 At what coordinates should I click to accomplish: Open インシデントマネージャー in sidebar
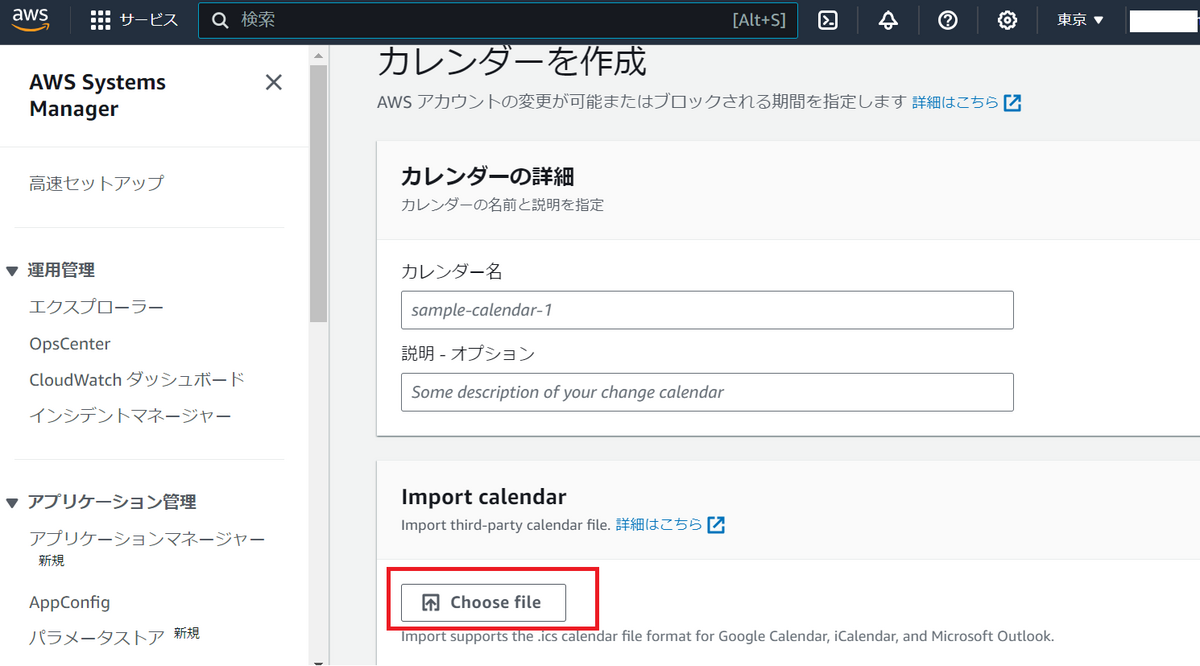pos(130,416)
